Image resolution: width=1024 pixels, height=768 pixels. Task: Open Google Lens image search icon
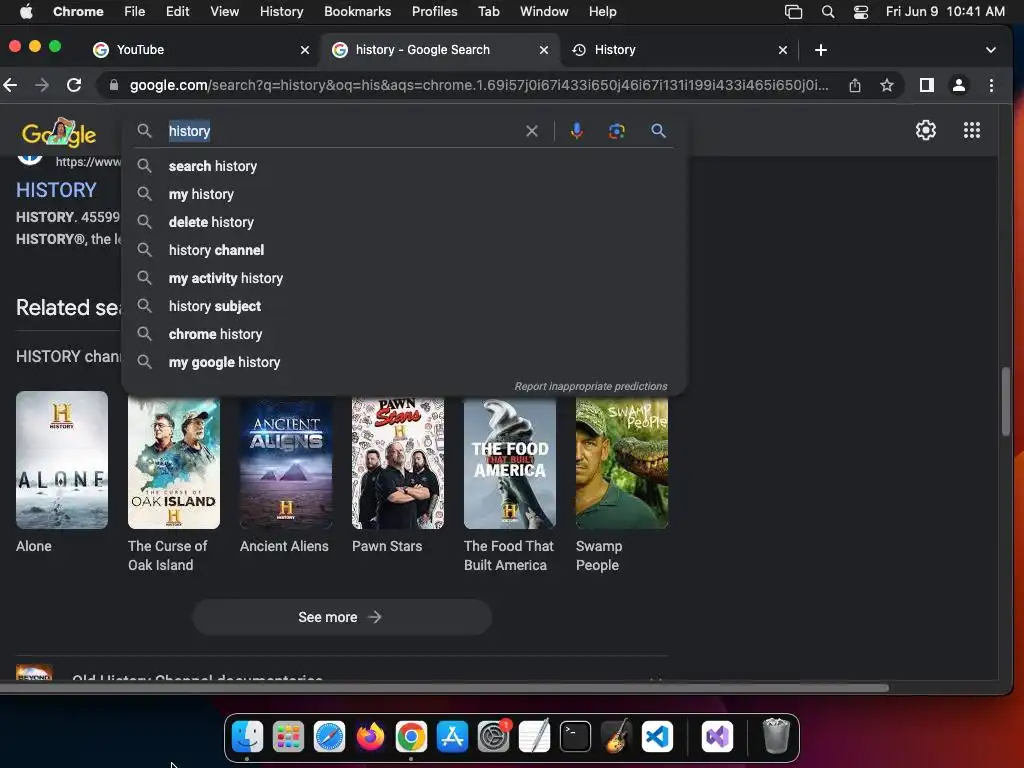coord(616,131)
